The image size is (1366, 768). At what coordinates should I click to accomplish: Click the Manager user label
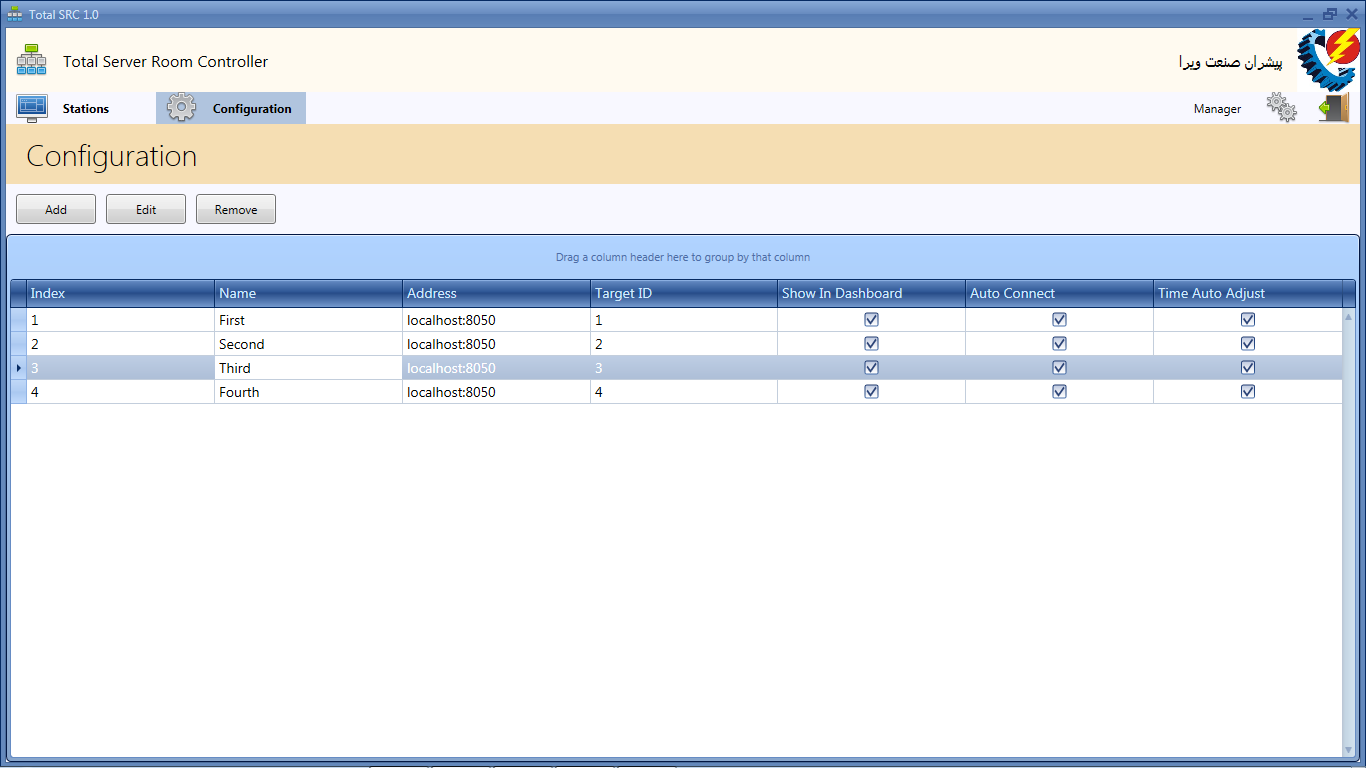1217,109
